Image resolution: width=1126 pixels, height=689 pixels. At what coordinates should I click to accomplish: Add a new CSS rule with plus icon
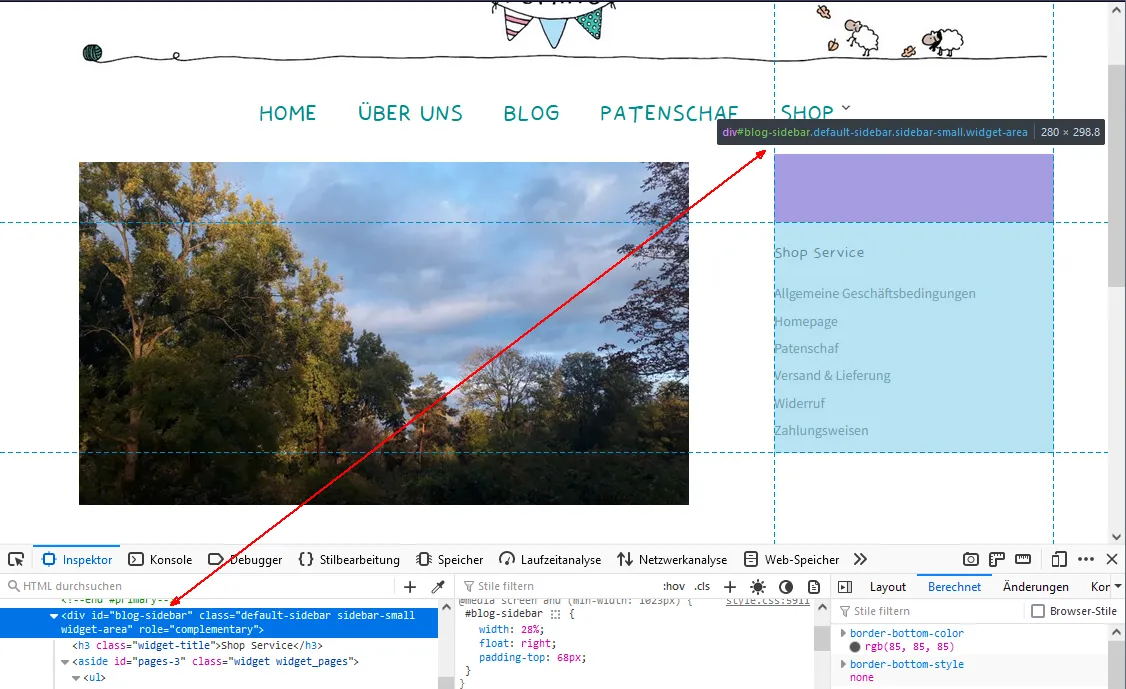click(730, 586)
